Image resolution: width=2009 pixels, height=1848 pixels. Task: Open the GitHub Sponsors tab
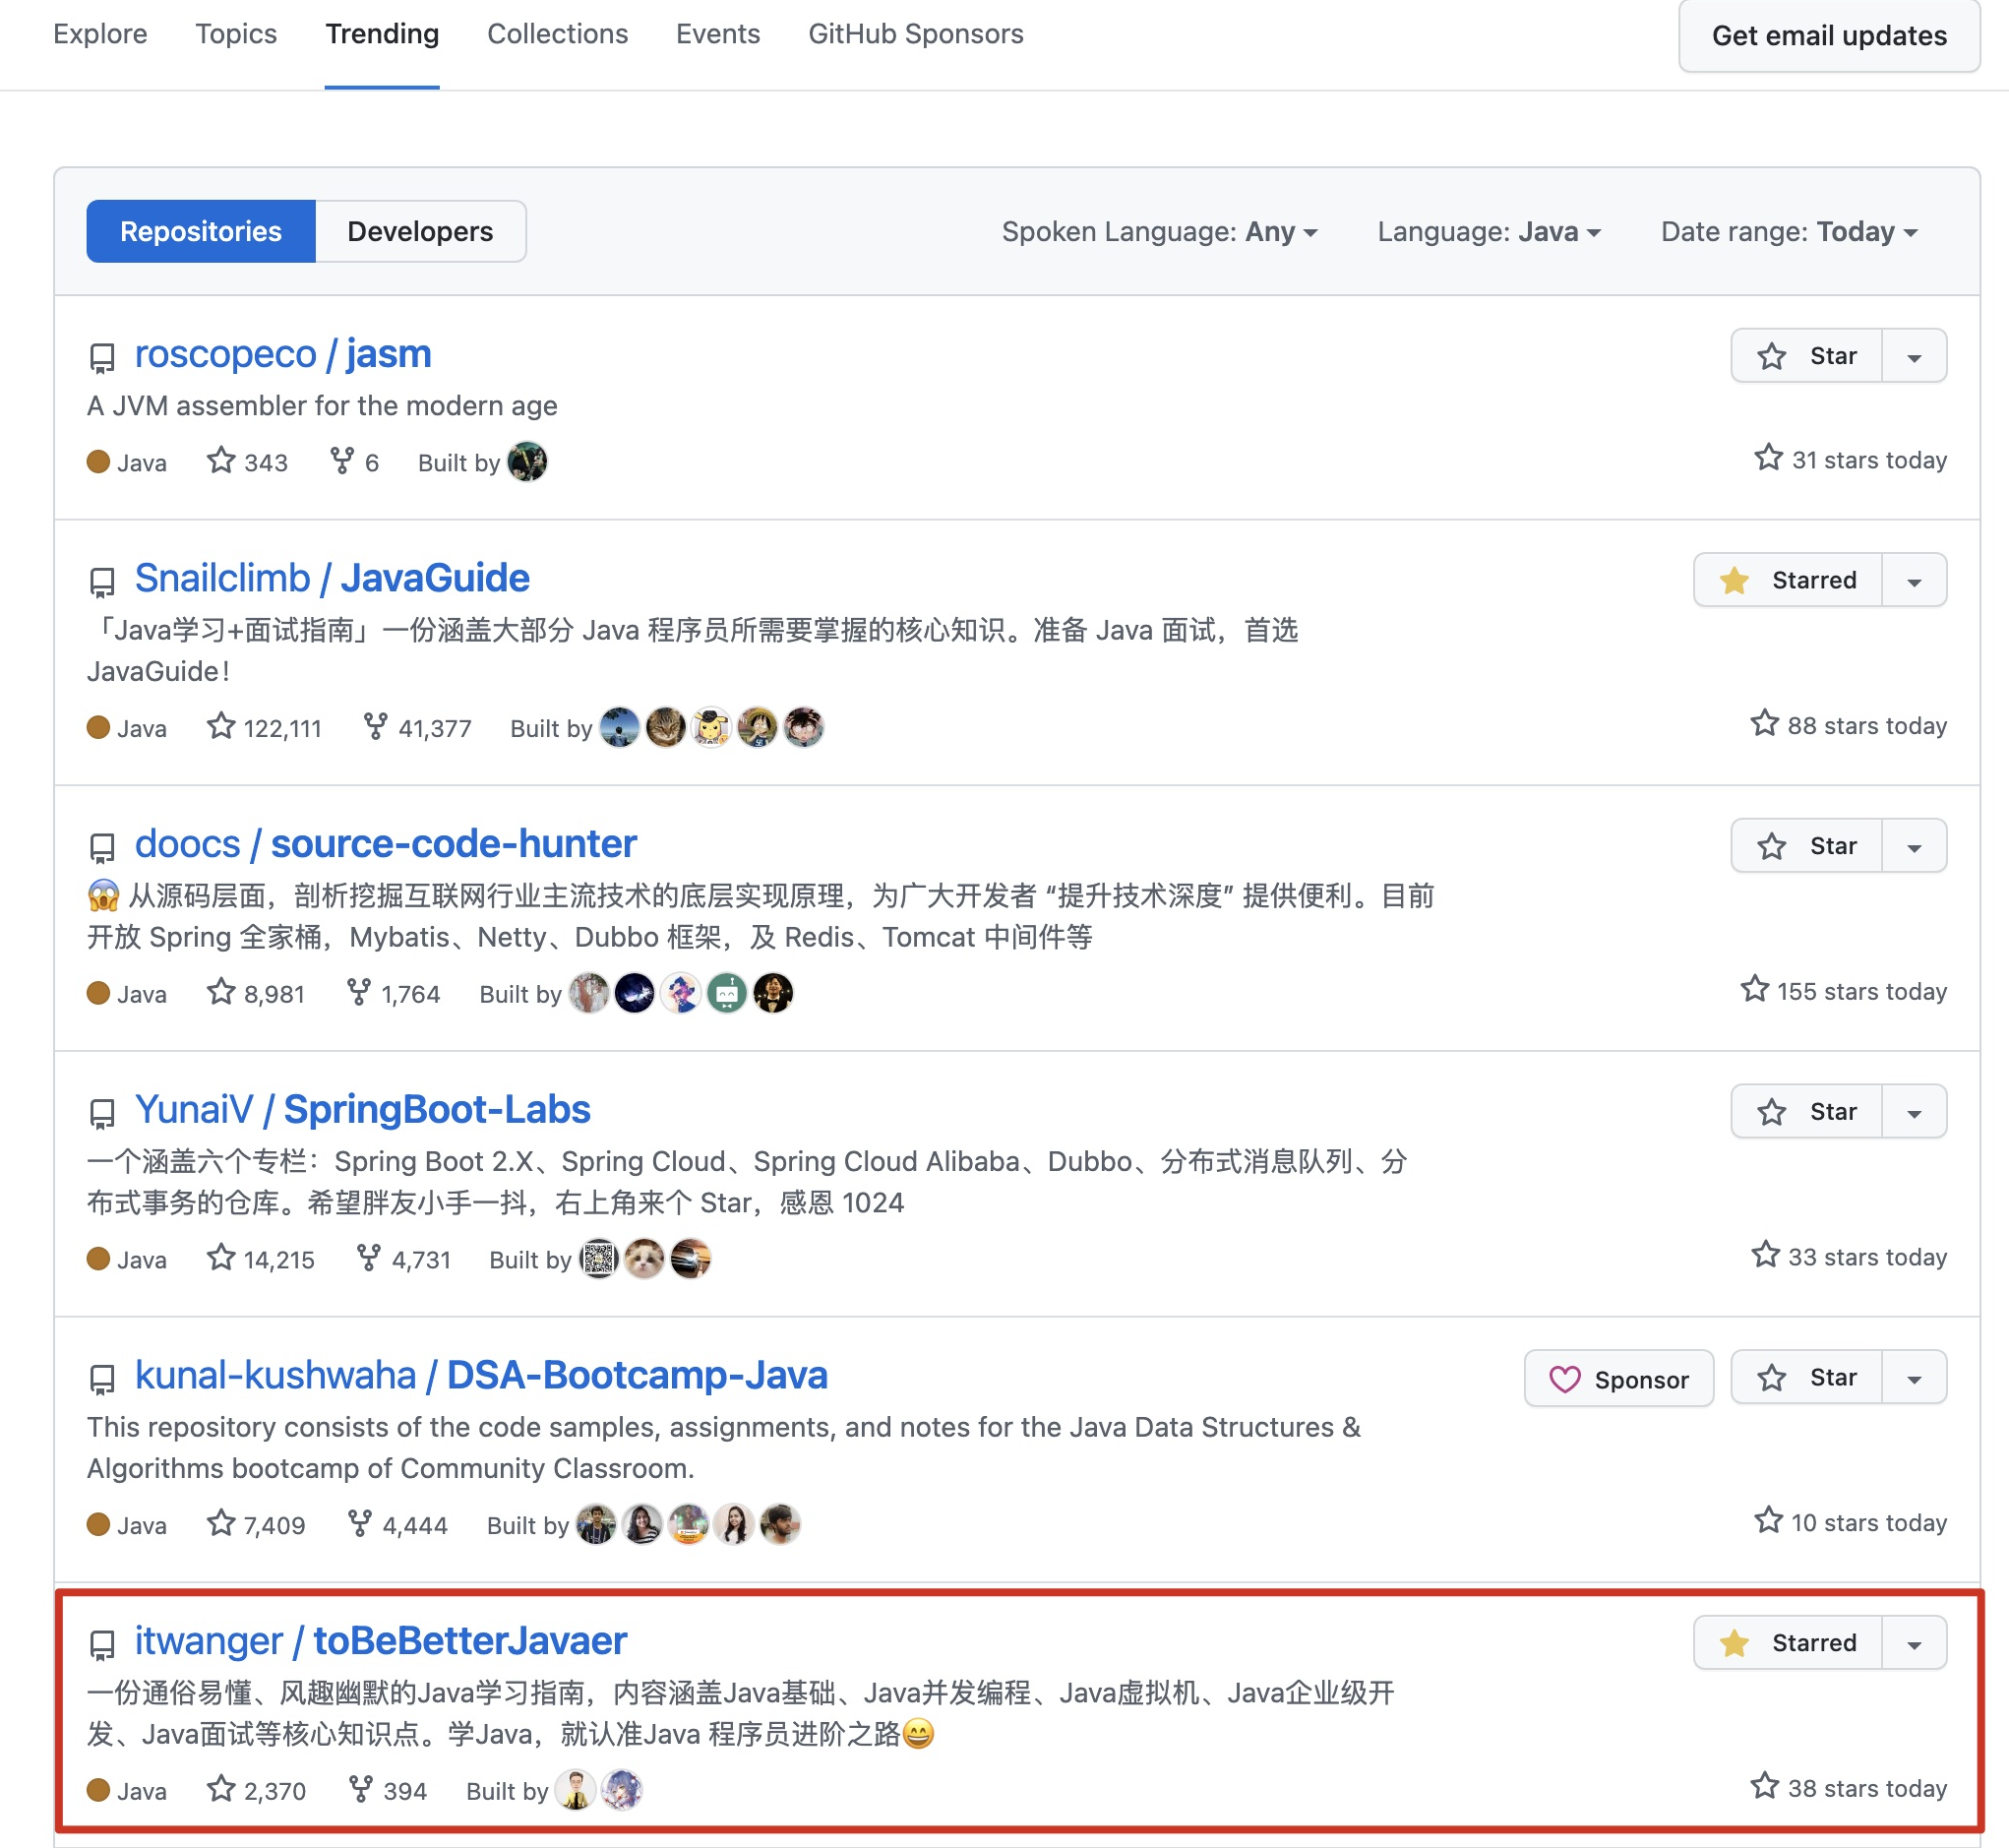(915, 34)
